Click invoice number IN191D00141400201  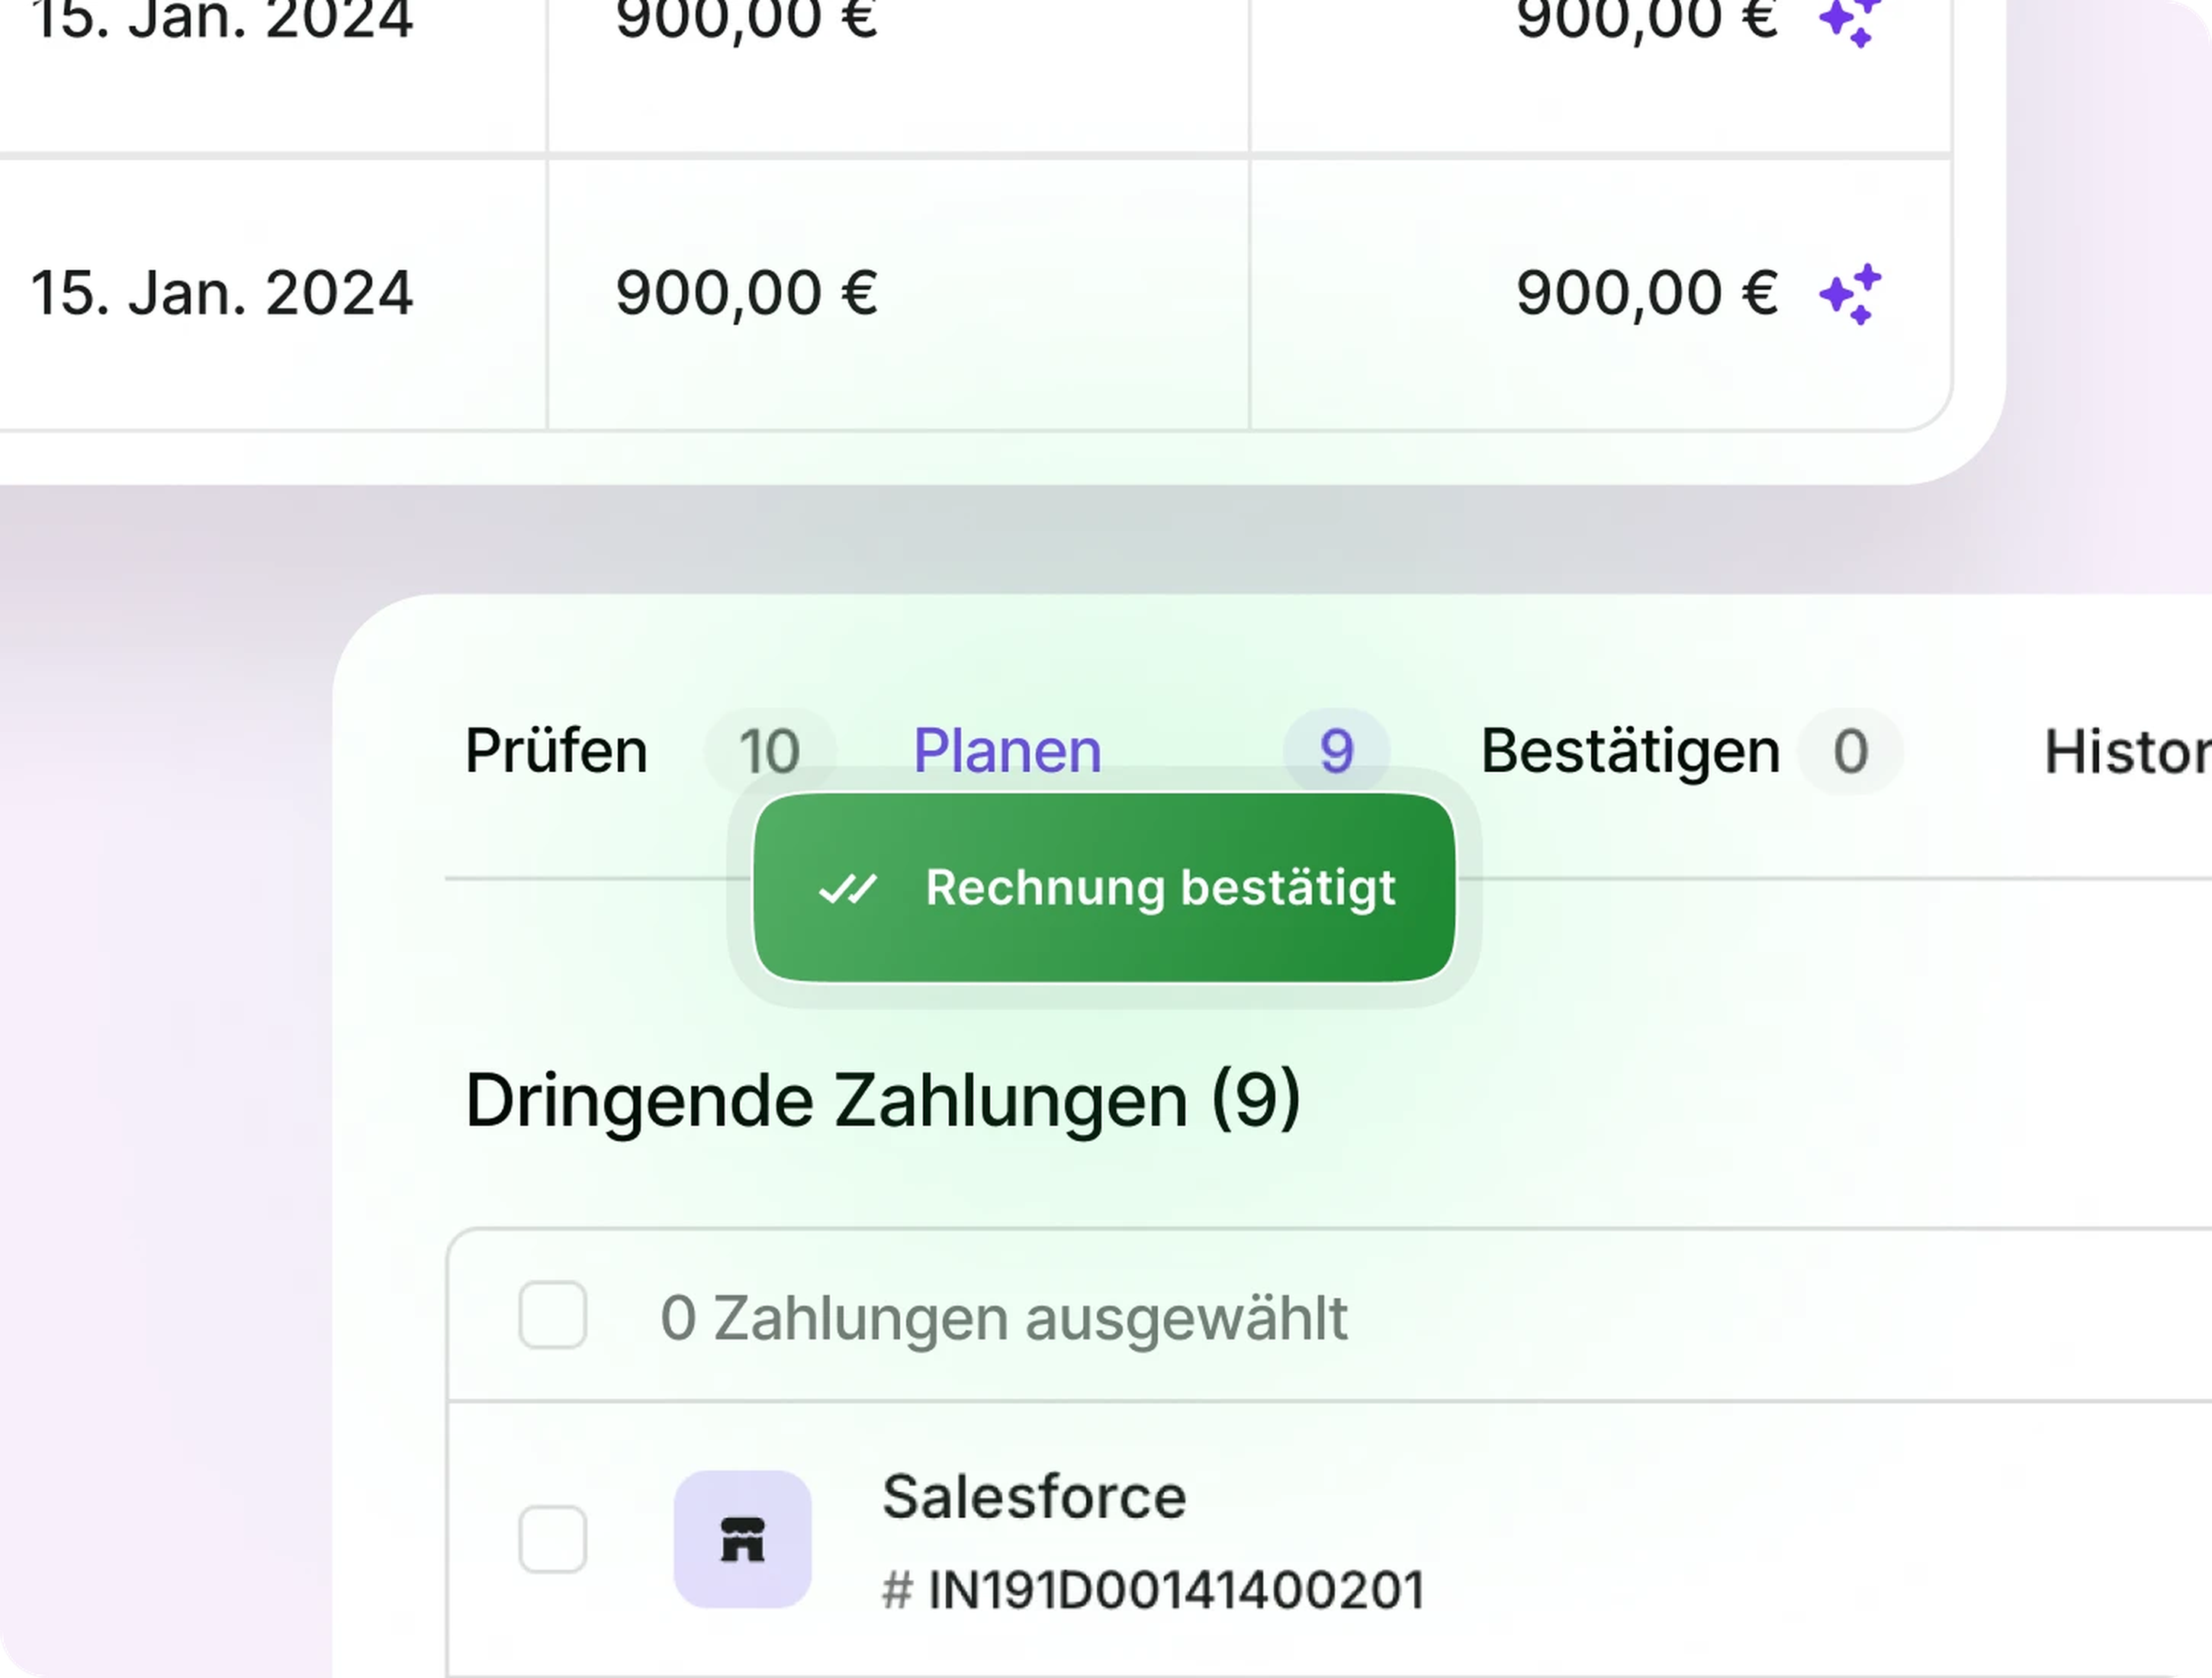1176,1590
